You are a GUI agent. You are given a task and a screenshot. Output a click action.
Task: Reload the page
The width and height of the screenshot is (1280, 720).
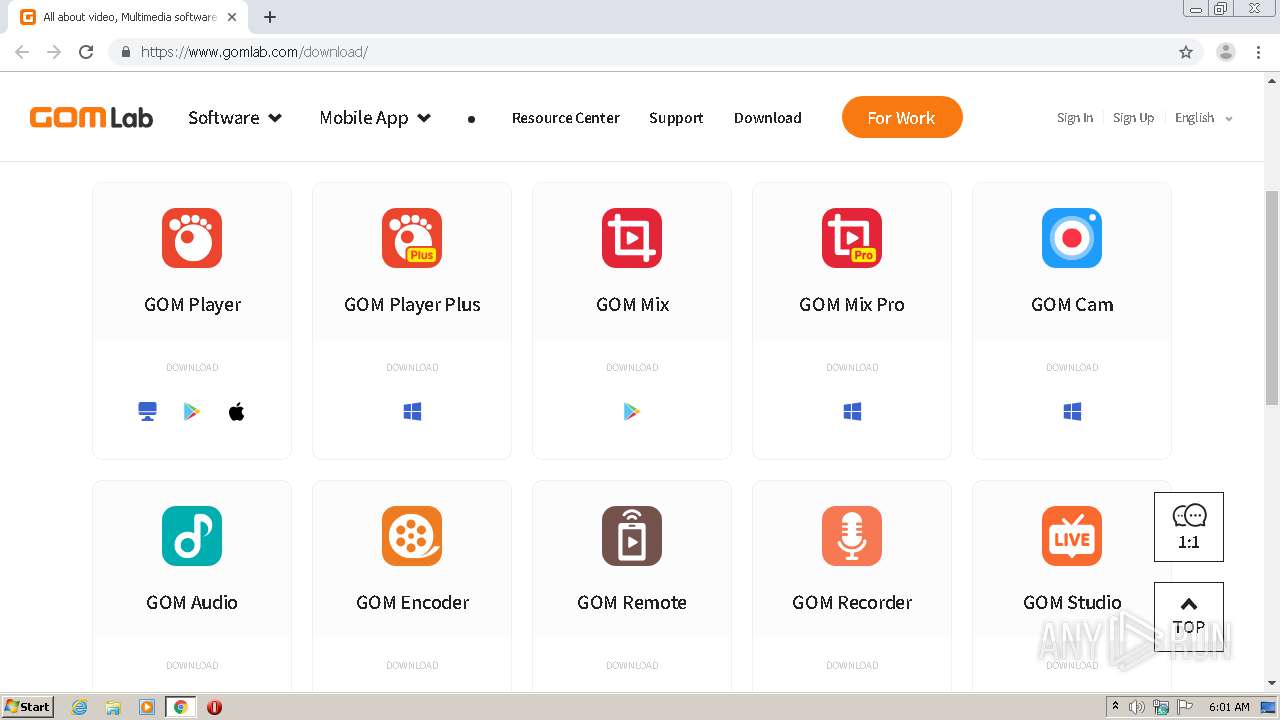(x=86, y=52)
